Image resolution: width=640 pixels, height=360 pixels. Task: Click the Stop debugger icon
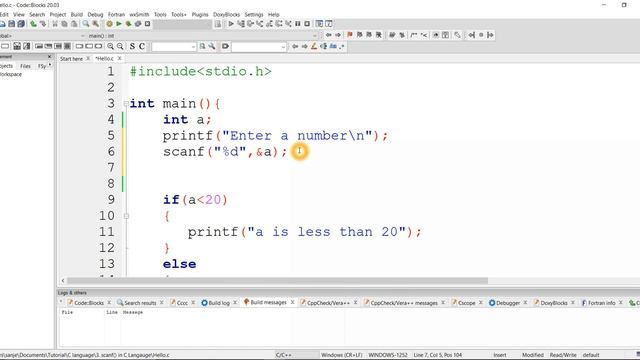click(307, 24)
